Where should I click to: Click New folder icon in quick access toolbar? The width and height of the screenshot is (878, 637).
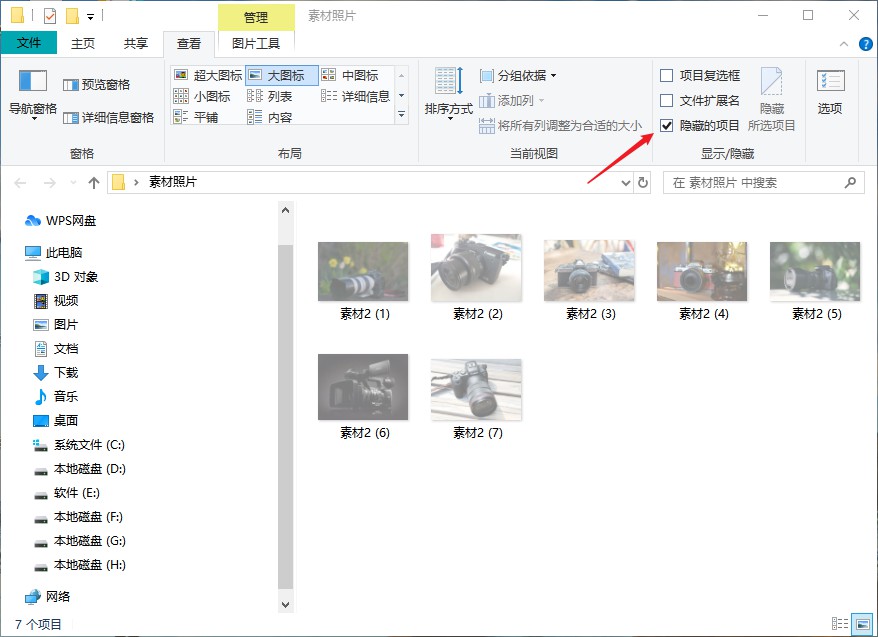(72, 16)
